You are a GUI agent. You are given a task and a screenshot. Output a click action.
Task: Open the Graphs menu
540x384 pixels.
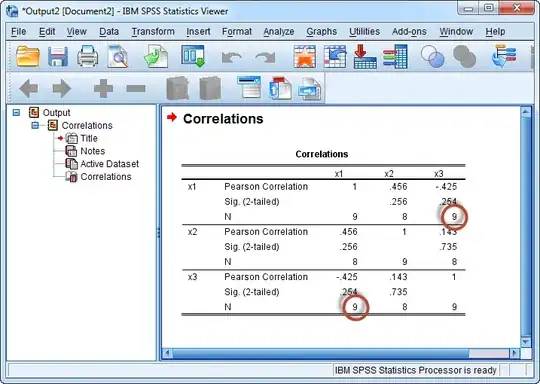[322, 32]
